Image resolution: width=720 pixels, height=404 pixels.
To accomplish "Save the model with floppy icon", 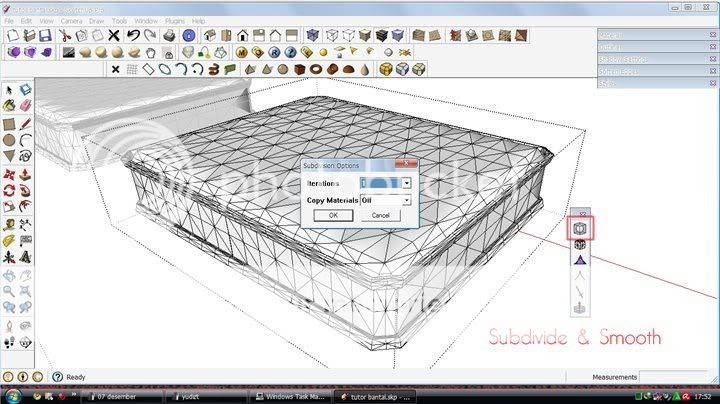I will coord(45,35).
